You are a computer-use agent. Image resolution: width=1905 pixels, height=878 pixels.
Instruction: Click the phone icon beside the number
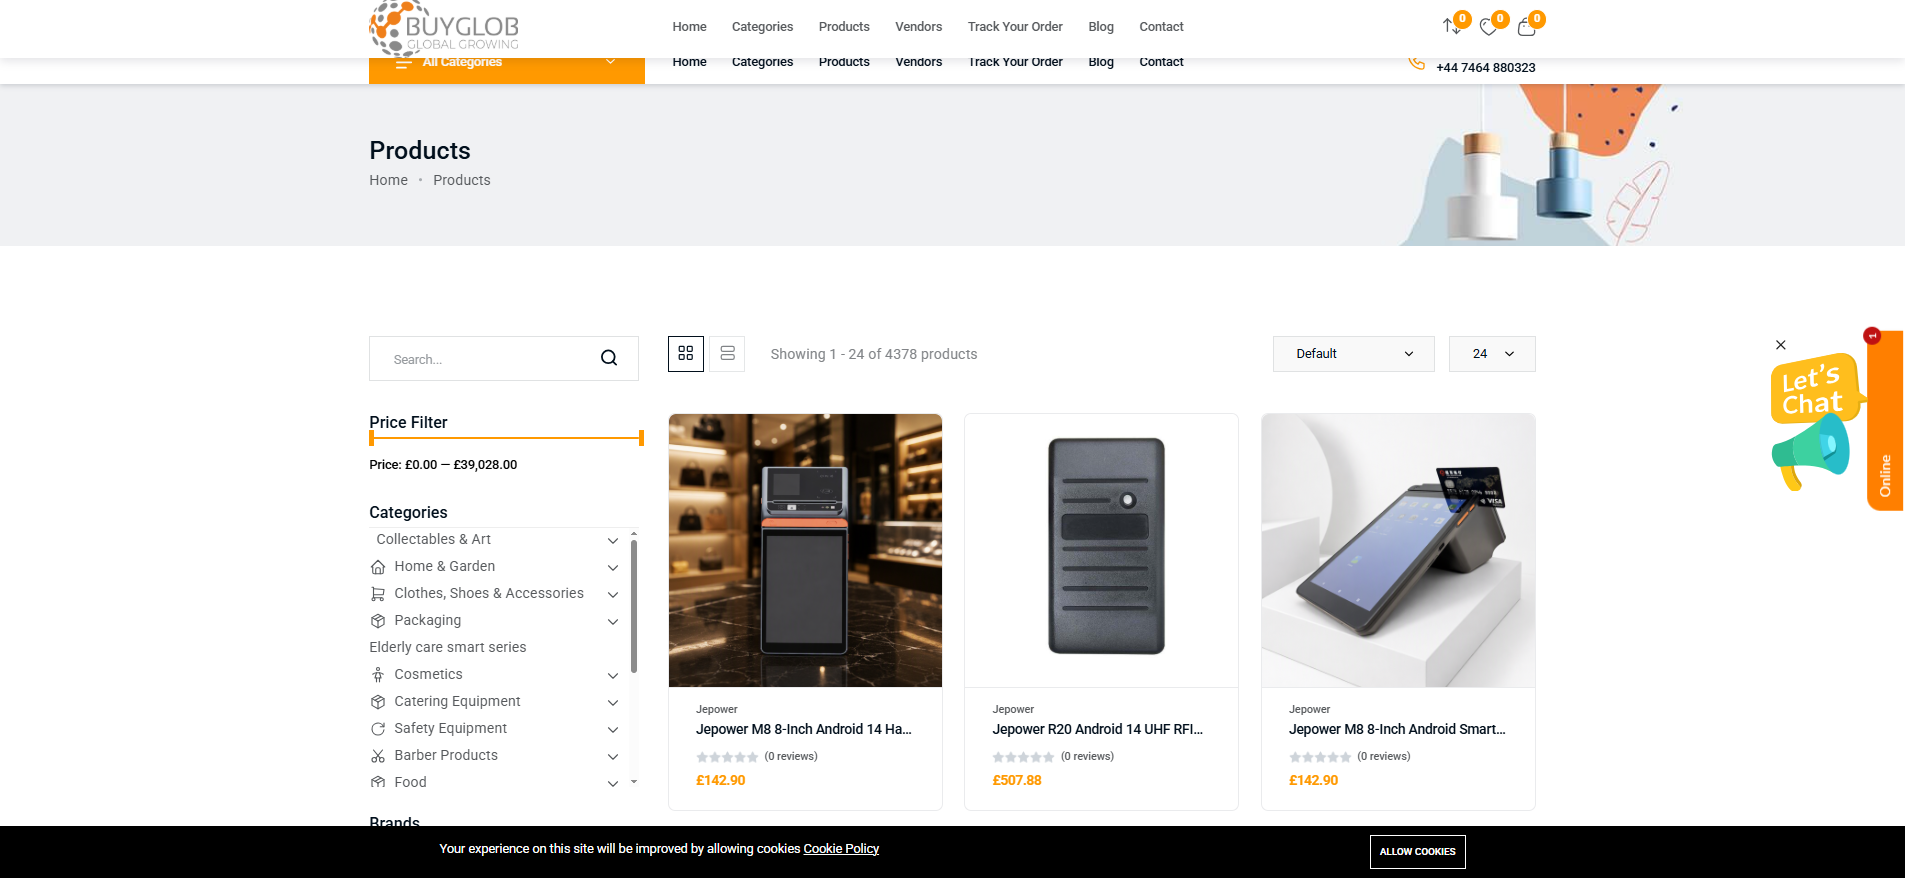[x=1416, y=64]
